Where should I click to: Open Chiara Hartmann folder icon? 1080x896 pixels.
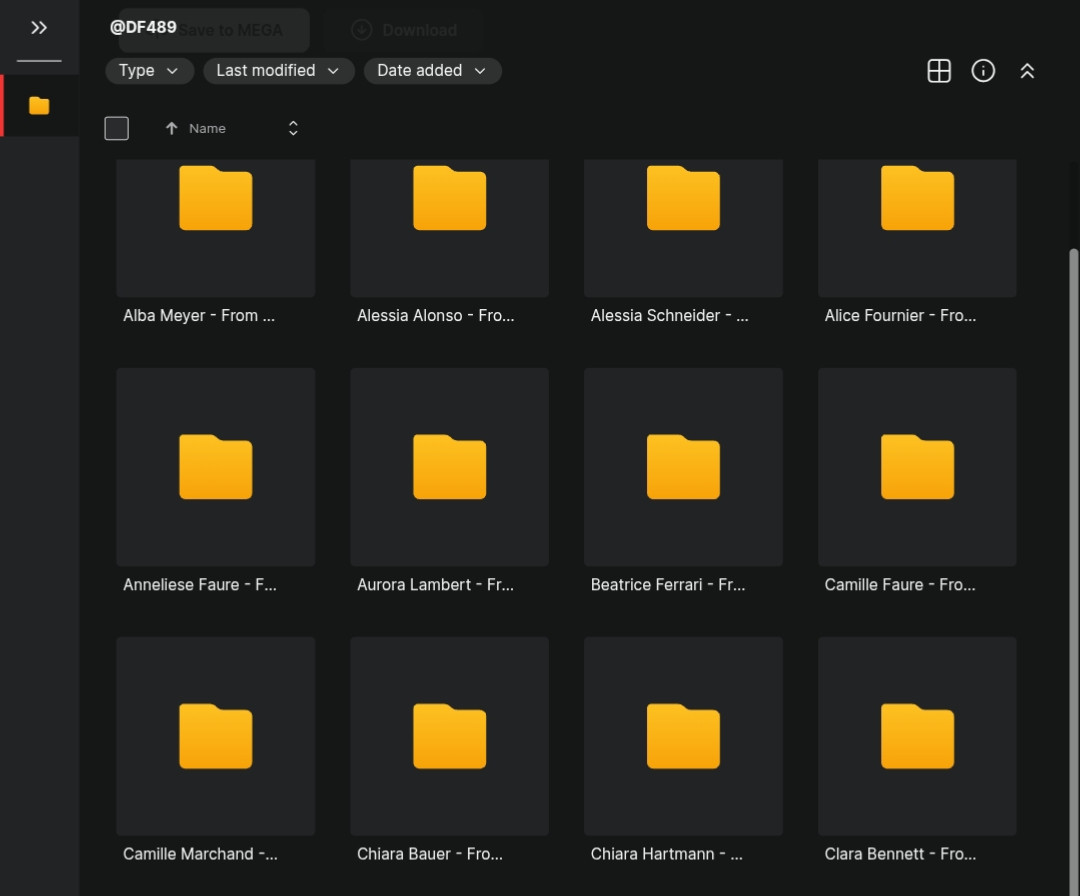pos(683,736)
